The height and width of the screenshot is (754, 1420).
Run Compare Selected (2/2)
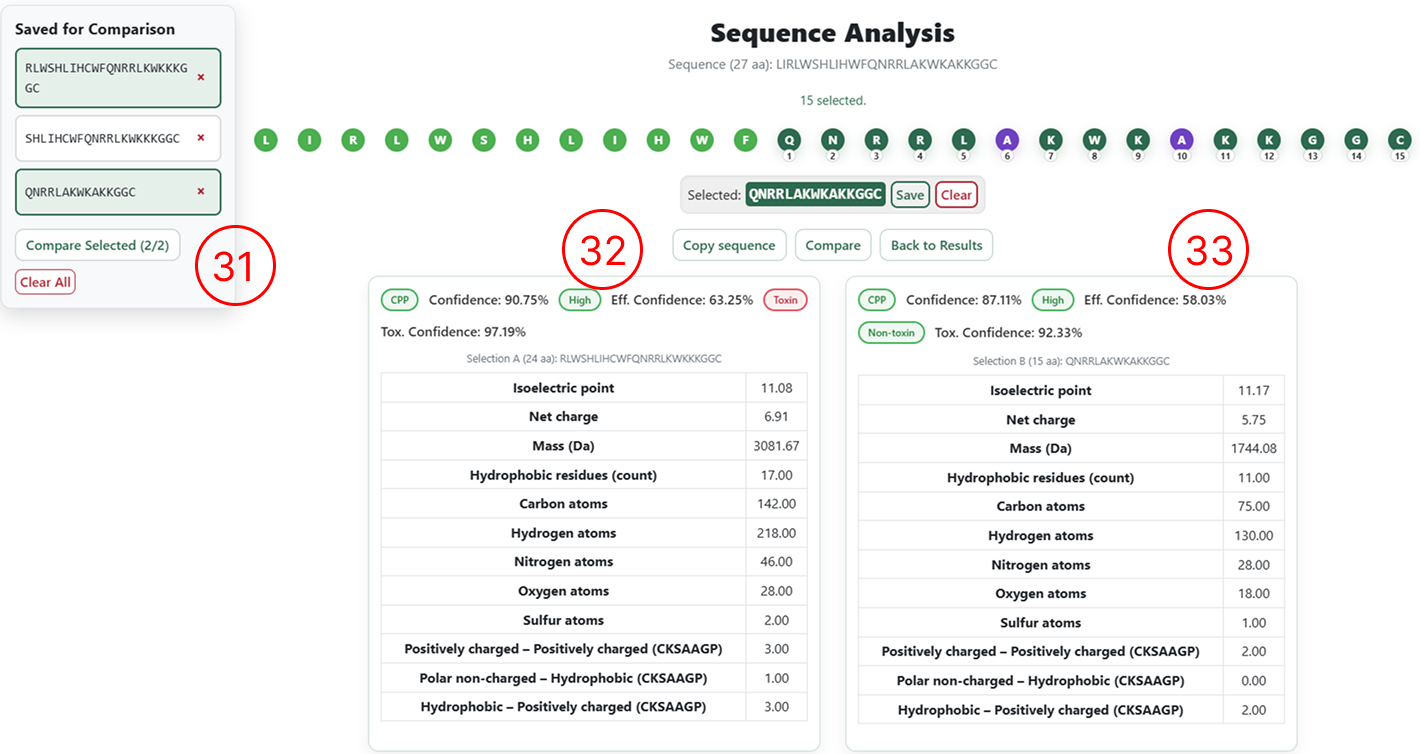pos(97,244)
